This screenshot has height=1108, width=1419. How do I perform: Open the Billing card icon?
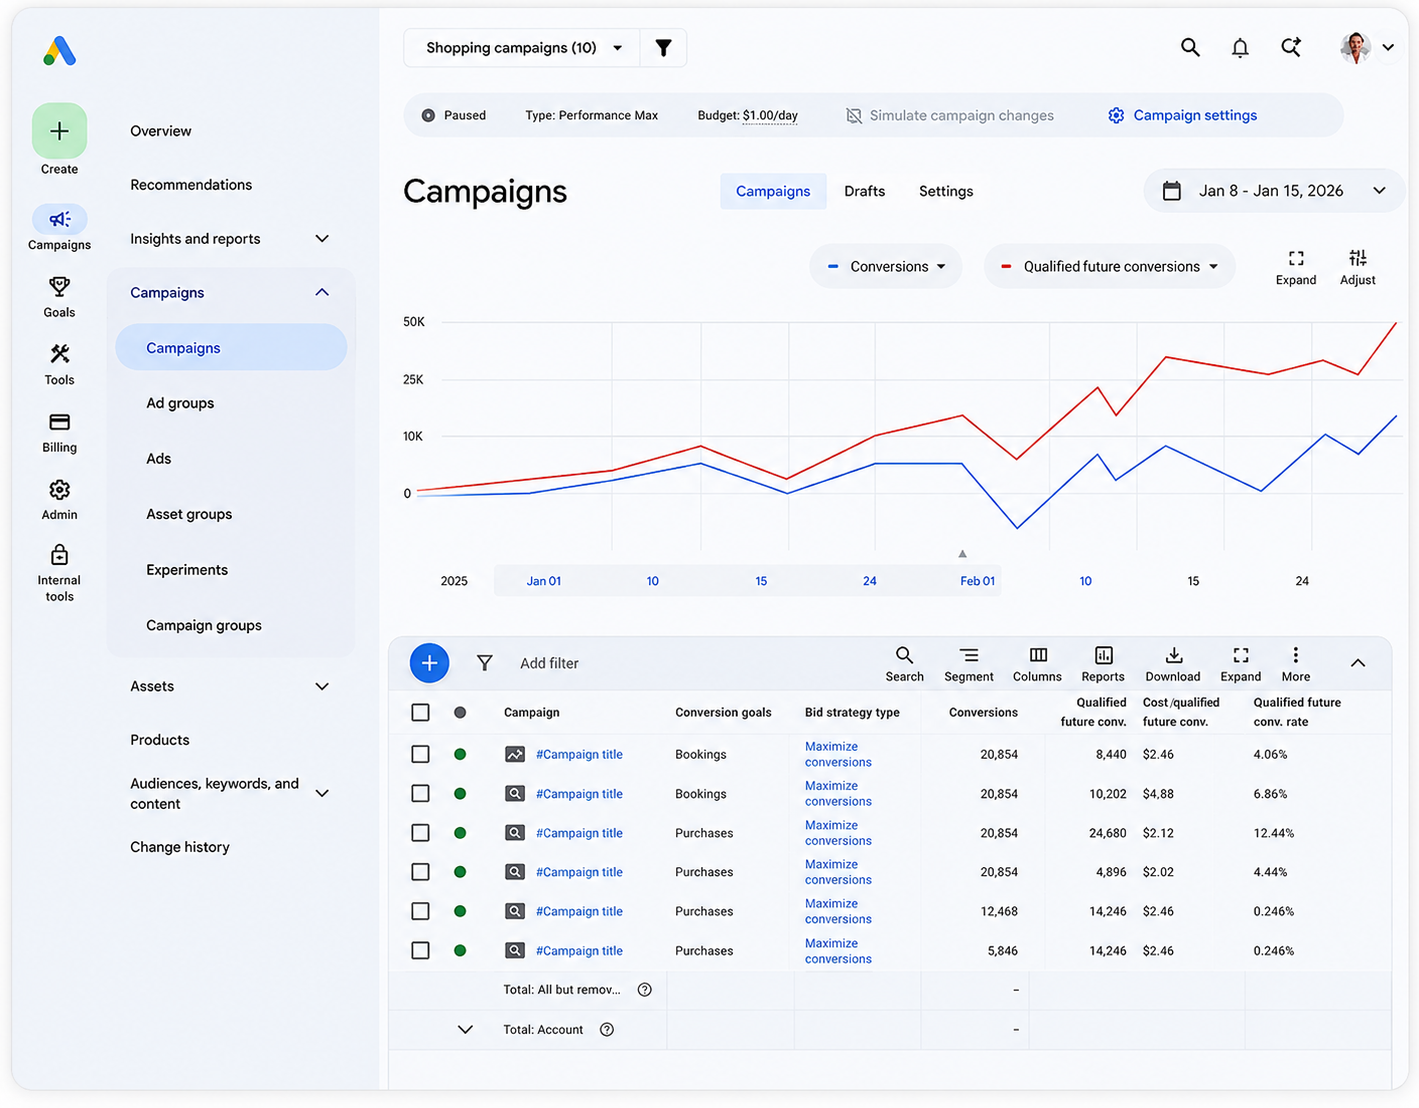(59, 422)
